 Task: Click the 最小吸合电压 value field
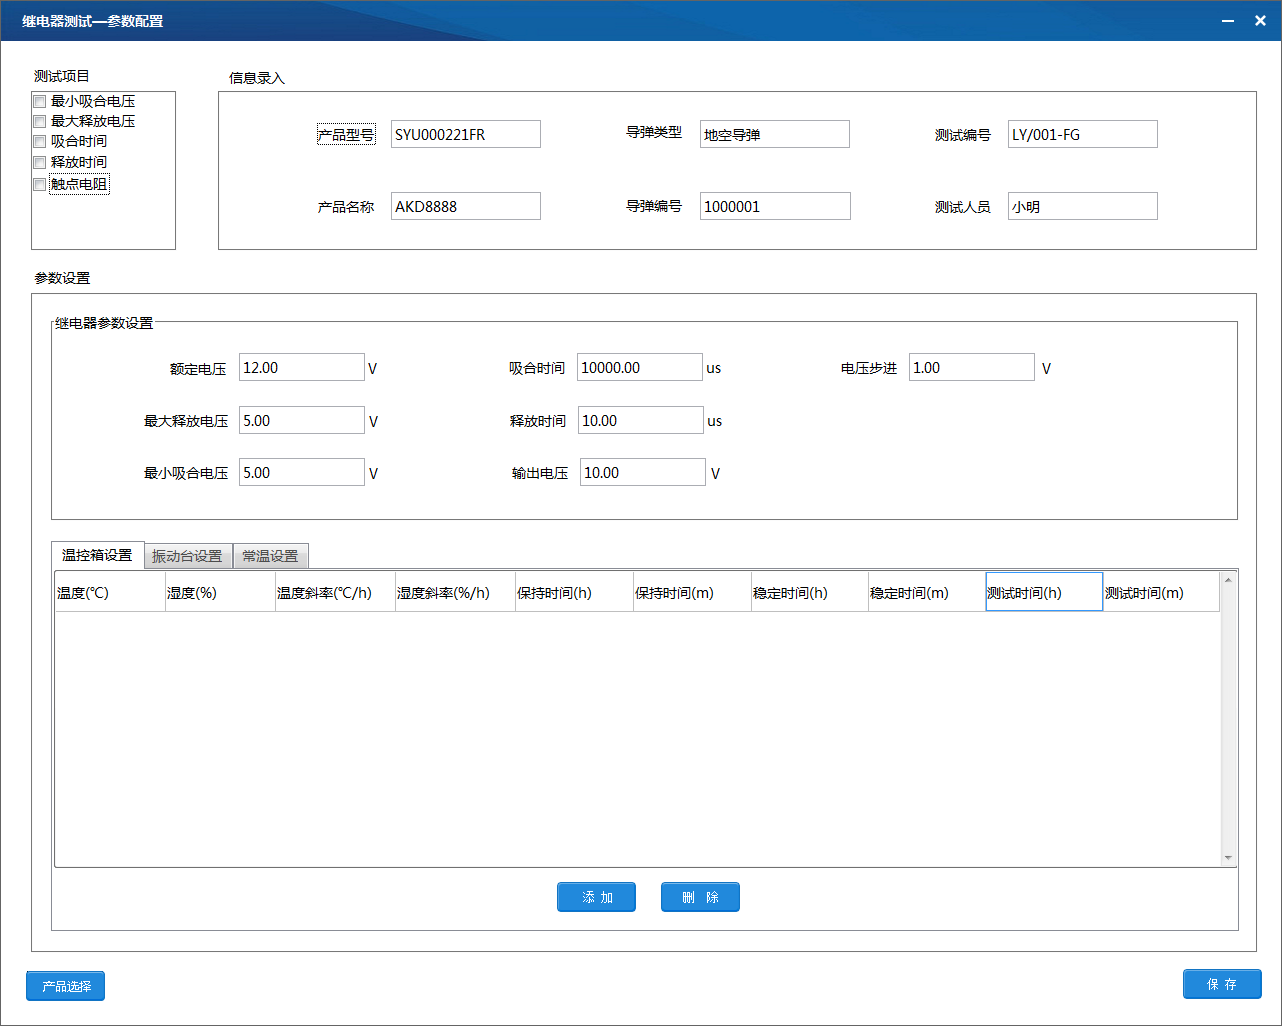[x=302, y=472]
